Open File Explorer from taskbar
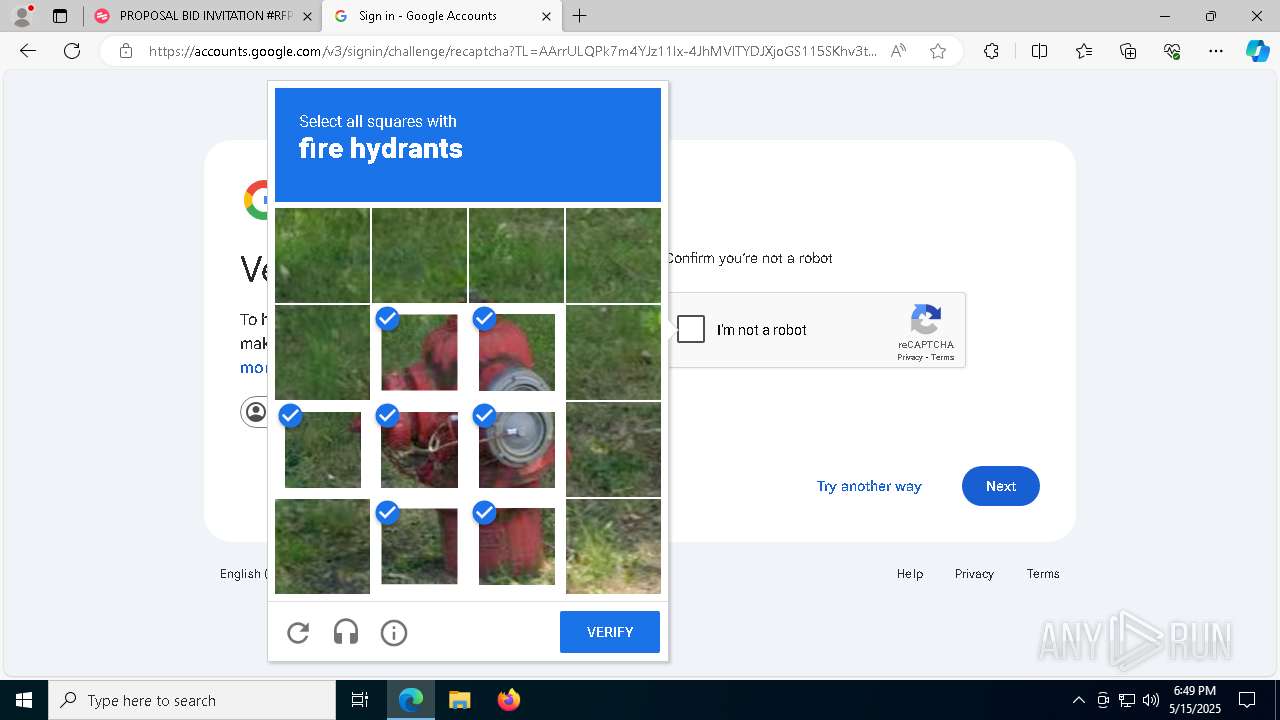 (x=459, y=700)
